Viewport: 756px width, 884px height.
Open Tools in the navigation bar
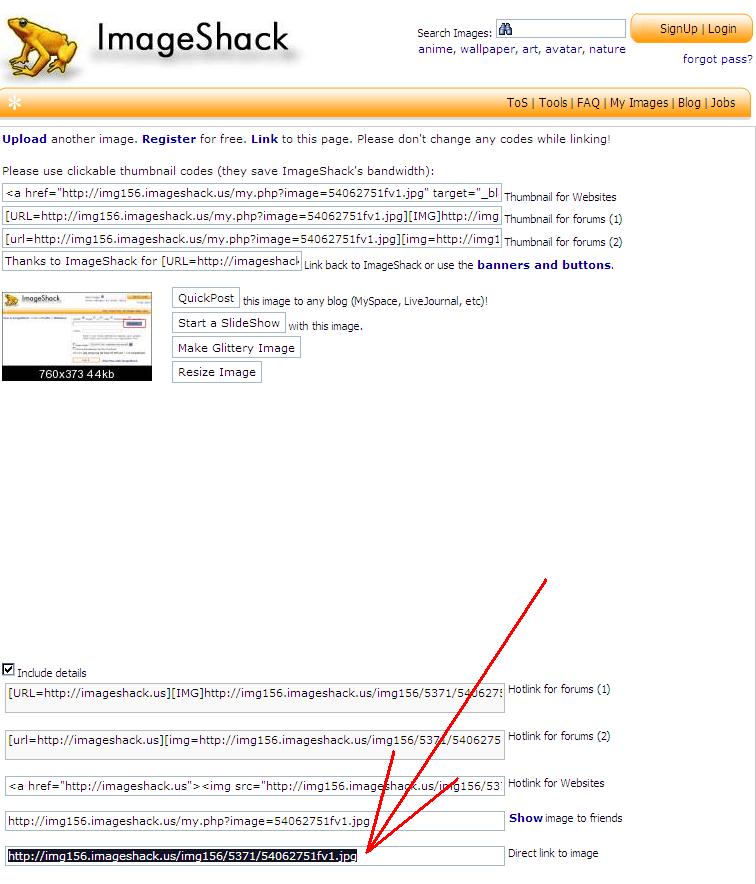(552, 103)
